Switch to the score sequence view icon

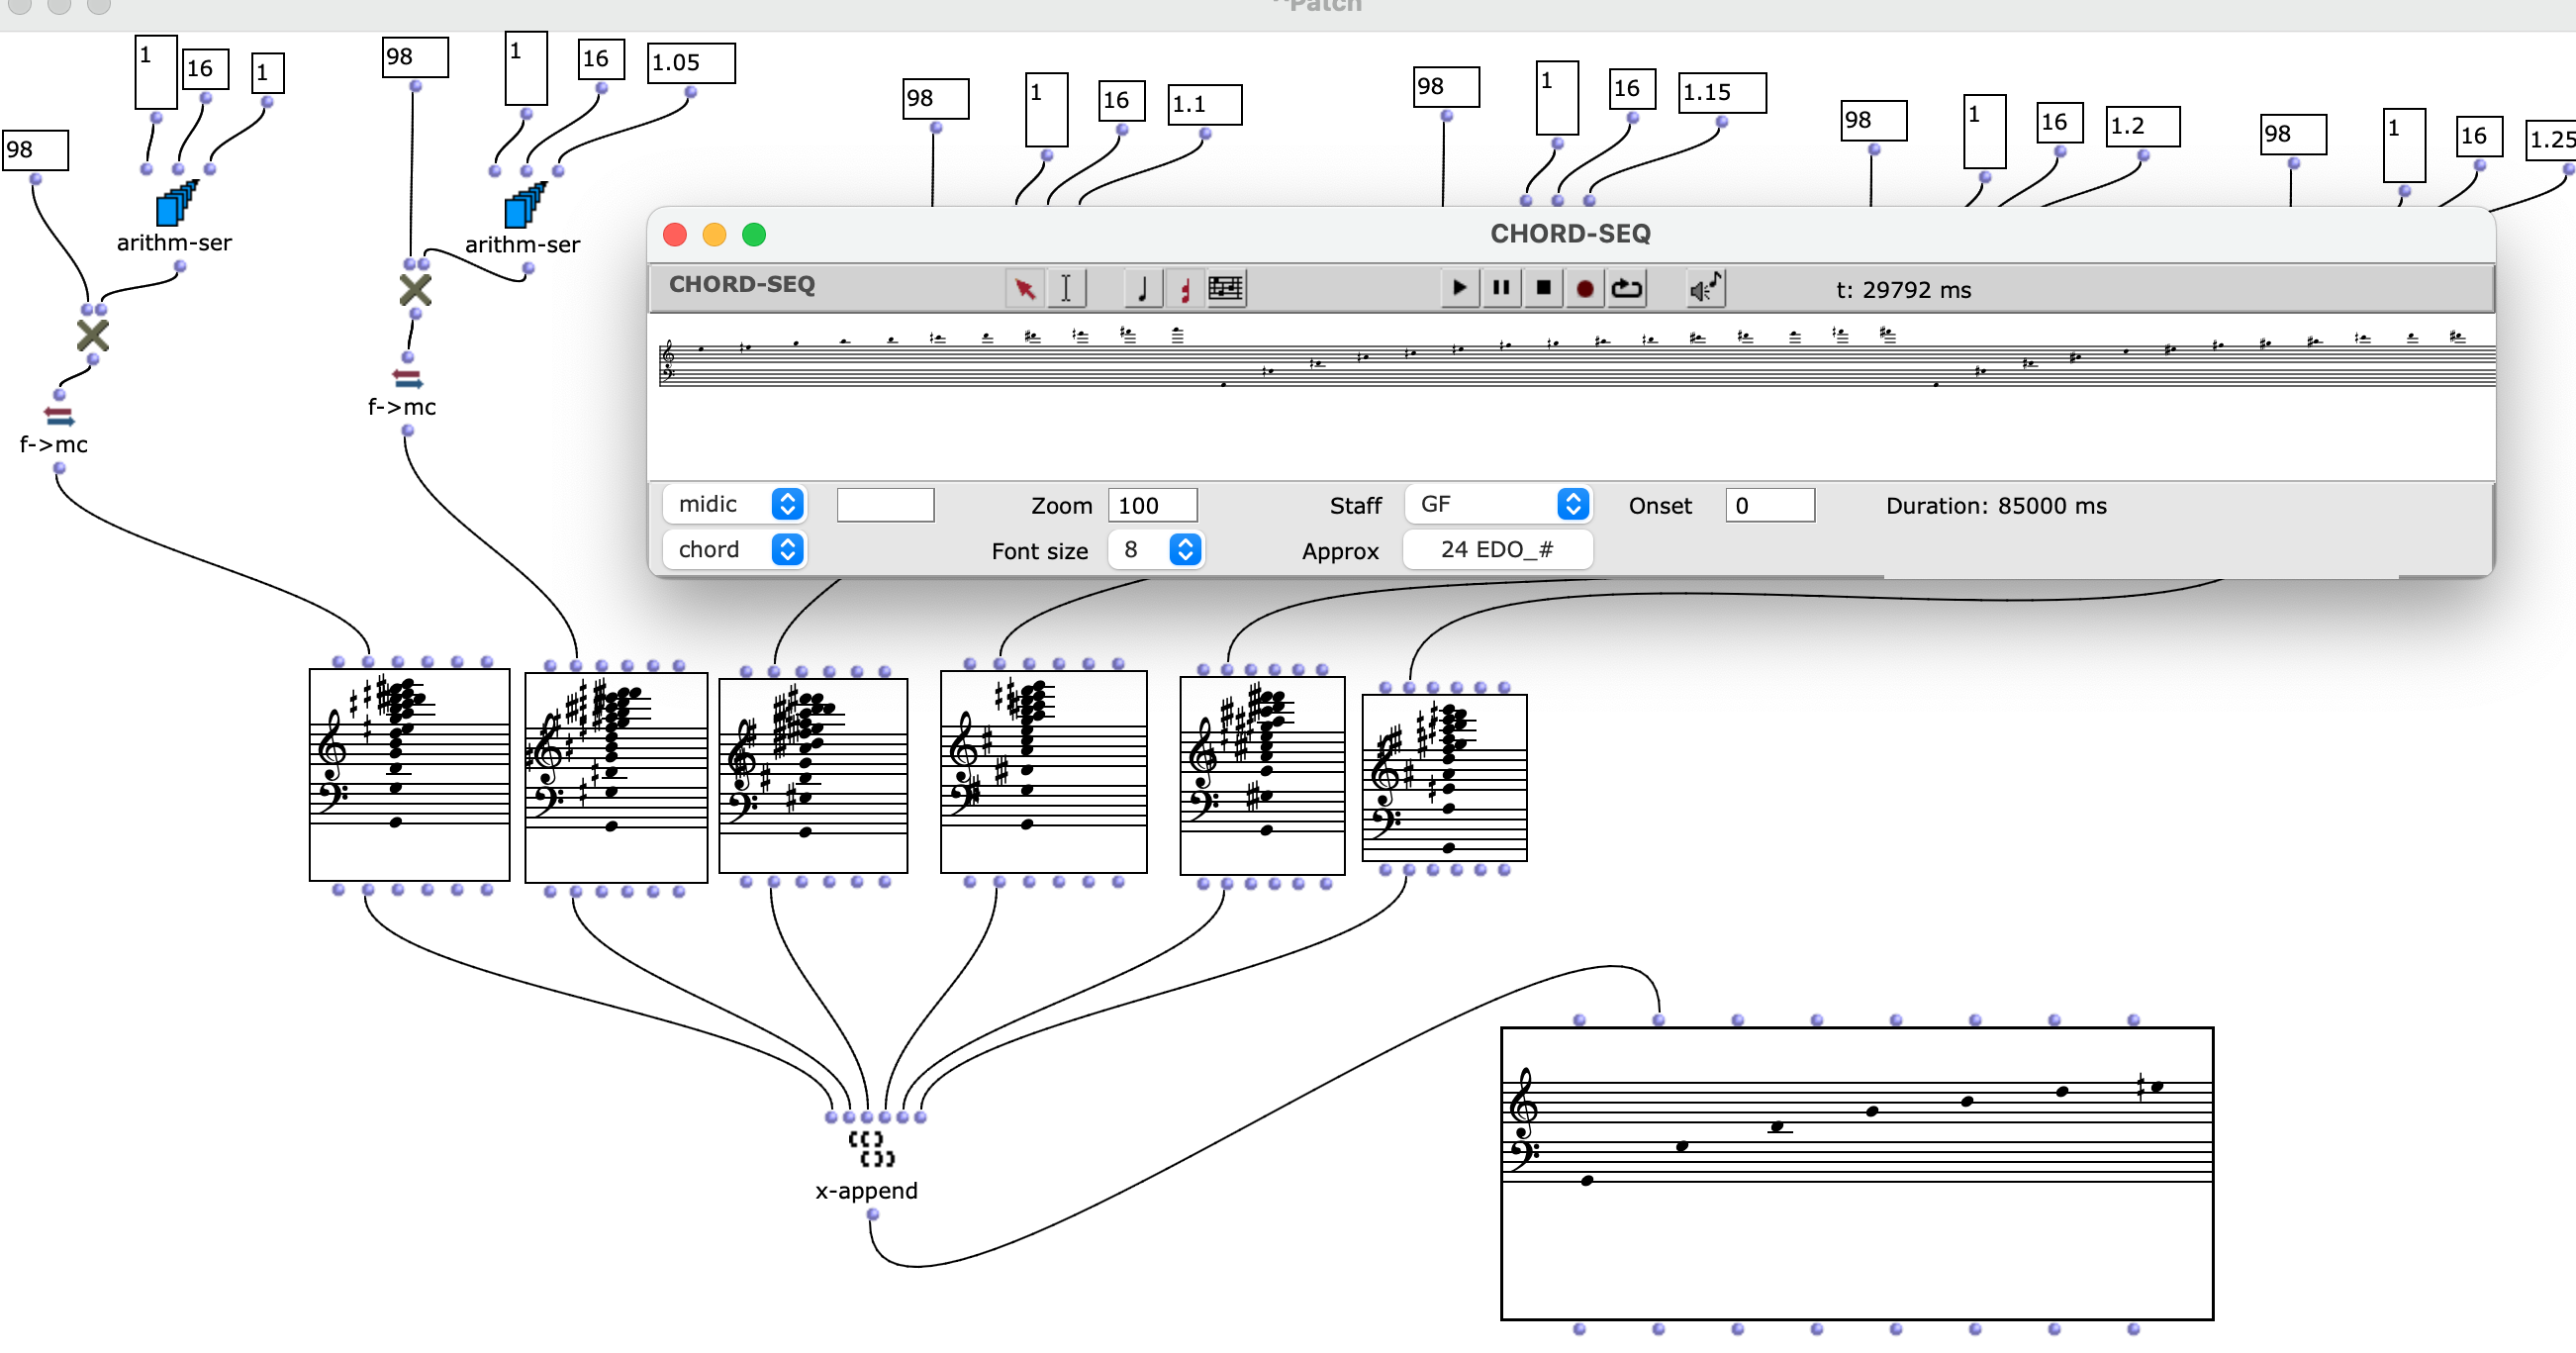(1226, 288)
